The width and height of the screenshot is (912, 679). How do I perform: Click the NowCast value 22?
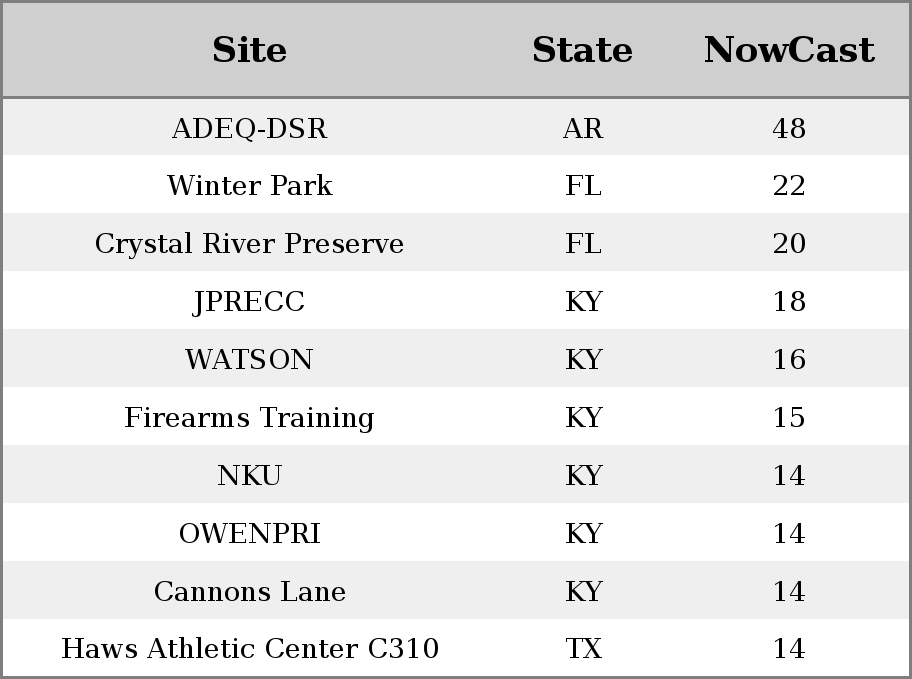[789, 186]
